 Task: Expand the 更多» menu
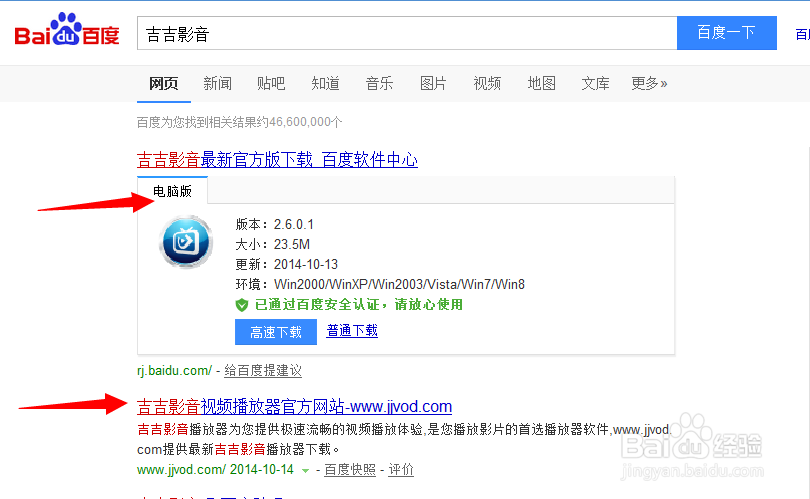point(649,83)
